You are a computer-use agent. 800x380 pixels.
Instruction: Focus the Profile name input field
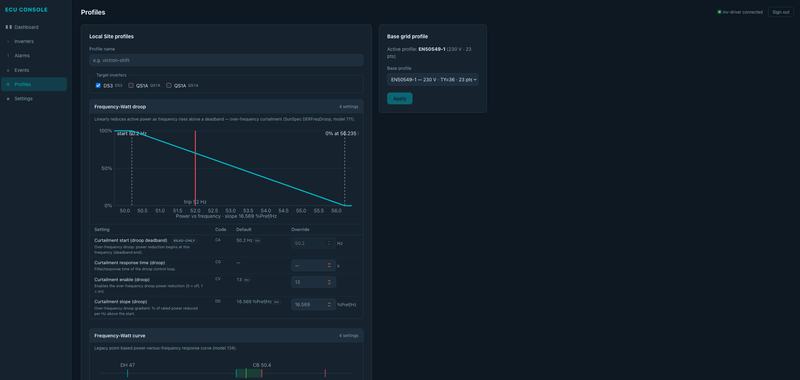(226, 60)
